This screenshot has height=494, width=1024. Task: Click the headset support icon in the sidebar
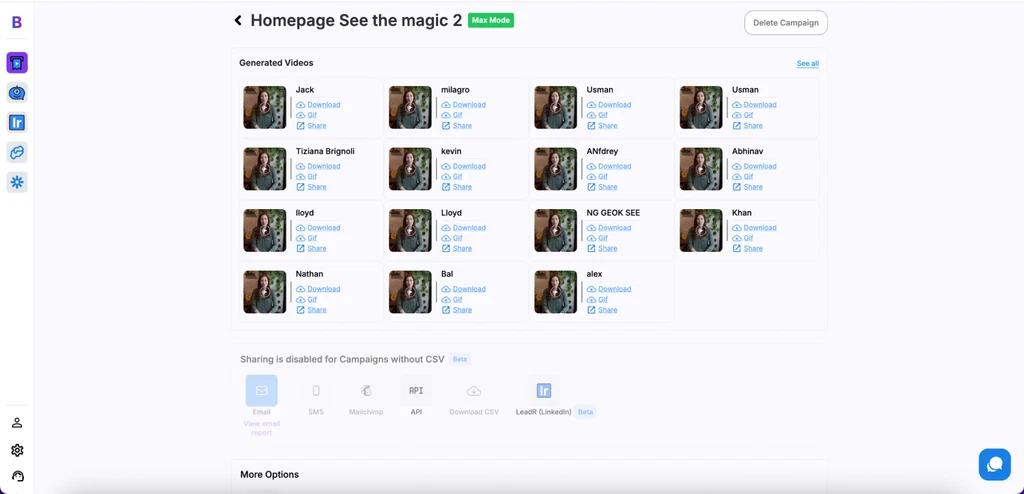tap(17, 476)
